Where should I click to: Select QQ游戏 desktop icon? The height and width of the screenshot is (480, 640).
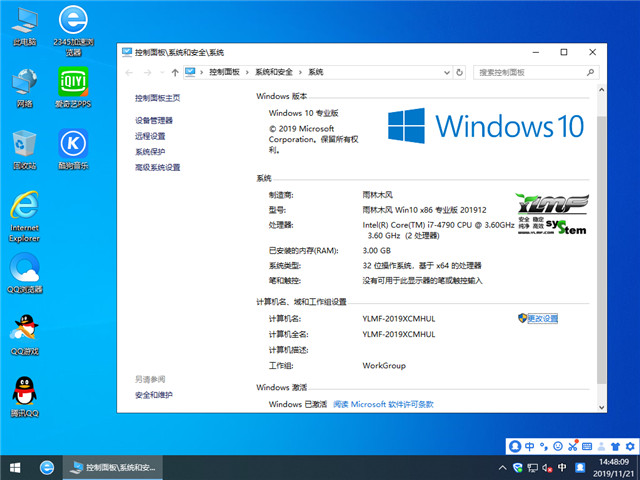click(25, 335)
